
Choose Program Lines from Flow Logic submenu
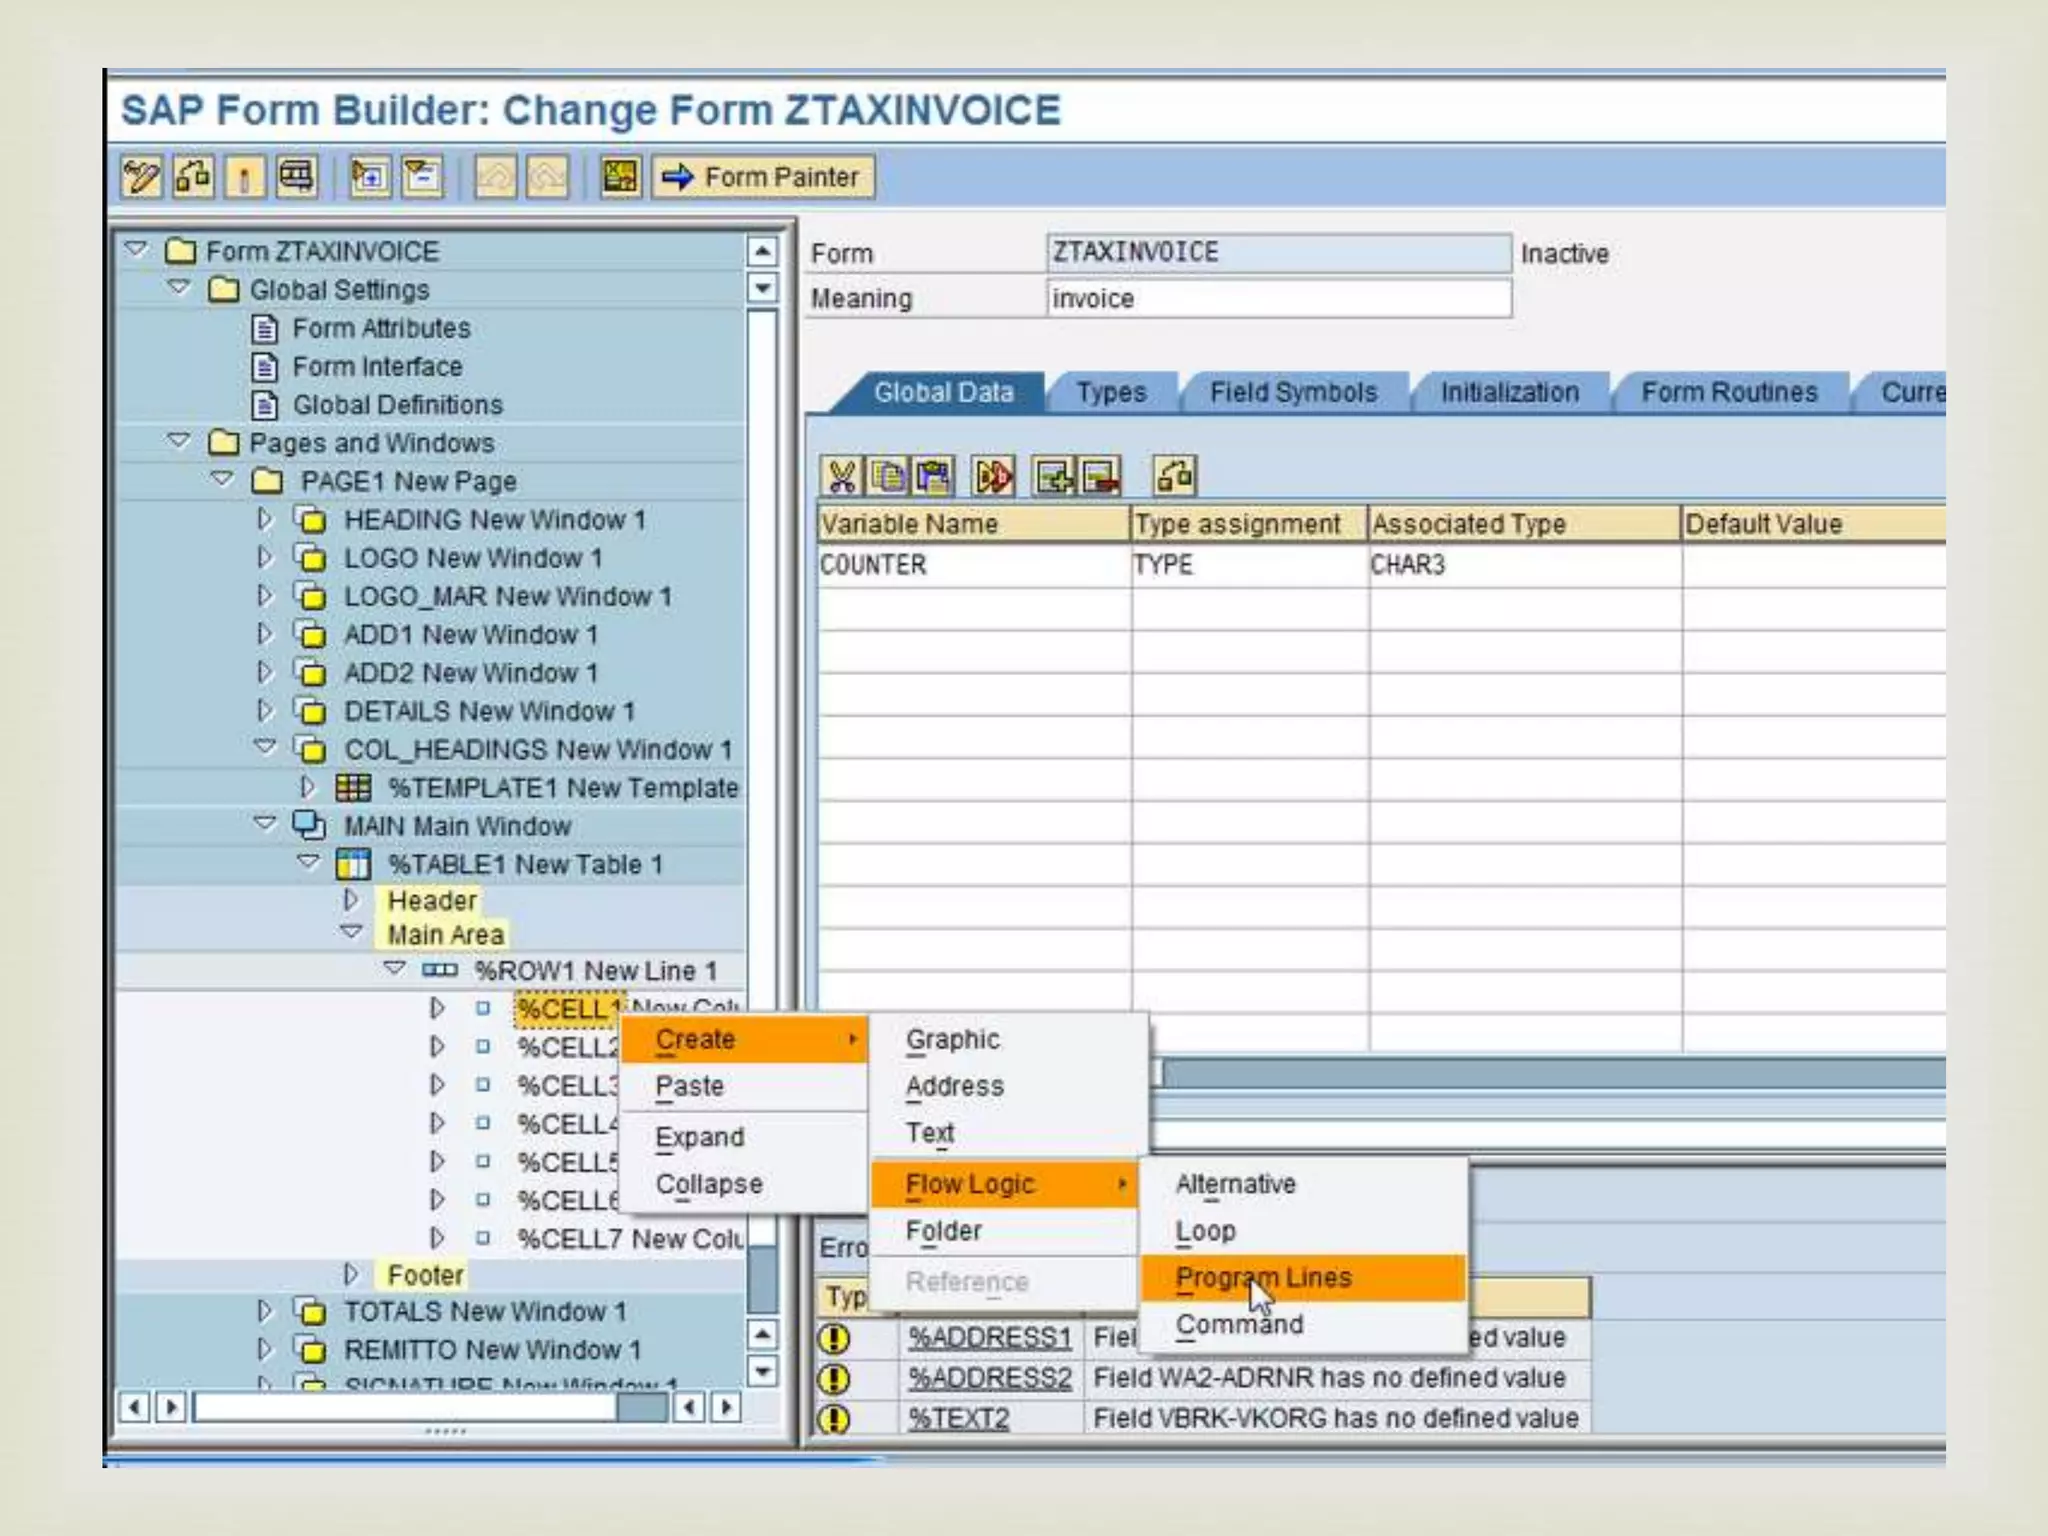(x=1262, y=1278)
